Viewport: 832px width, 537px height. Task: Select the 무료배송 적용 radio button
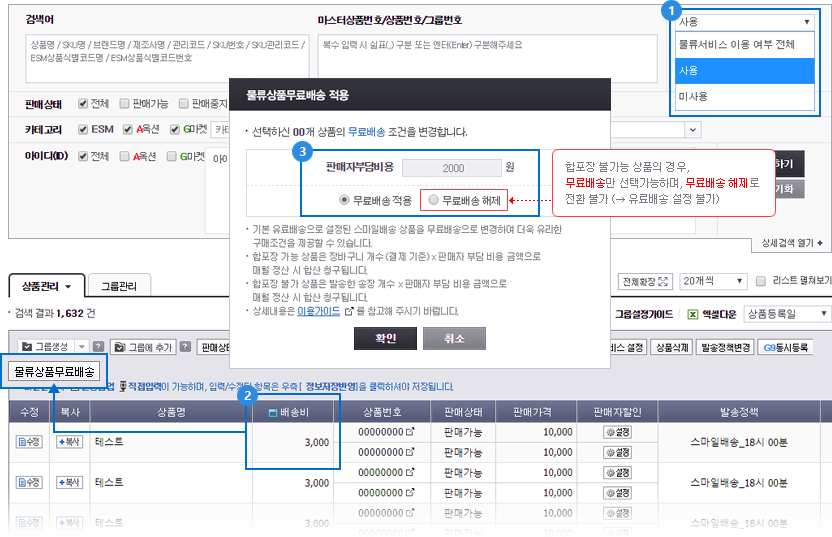coord(345,200)
